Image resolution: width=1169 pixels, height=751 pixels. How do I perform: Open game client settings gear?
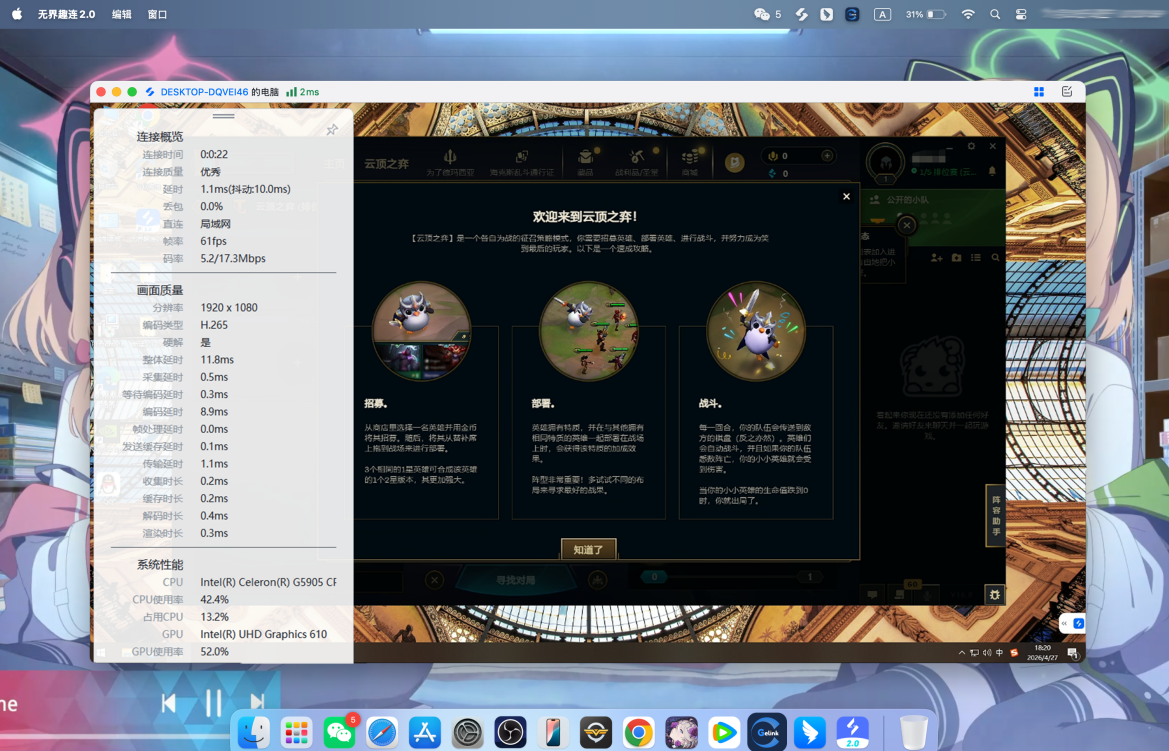[971, 146]
